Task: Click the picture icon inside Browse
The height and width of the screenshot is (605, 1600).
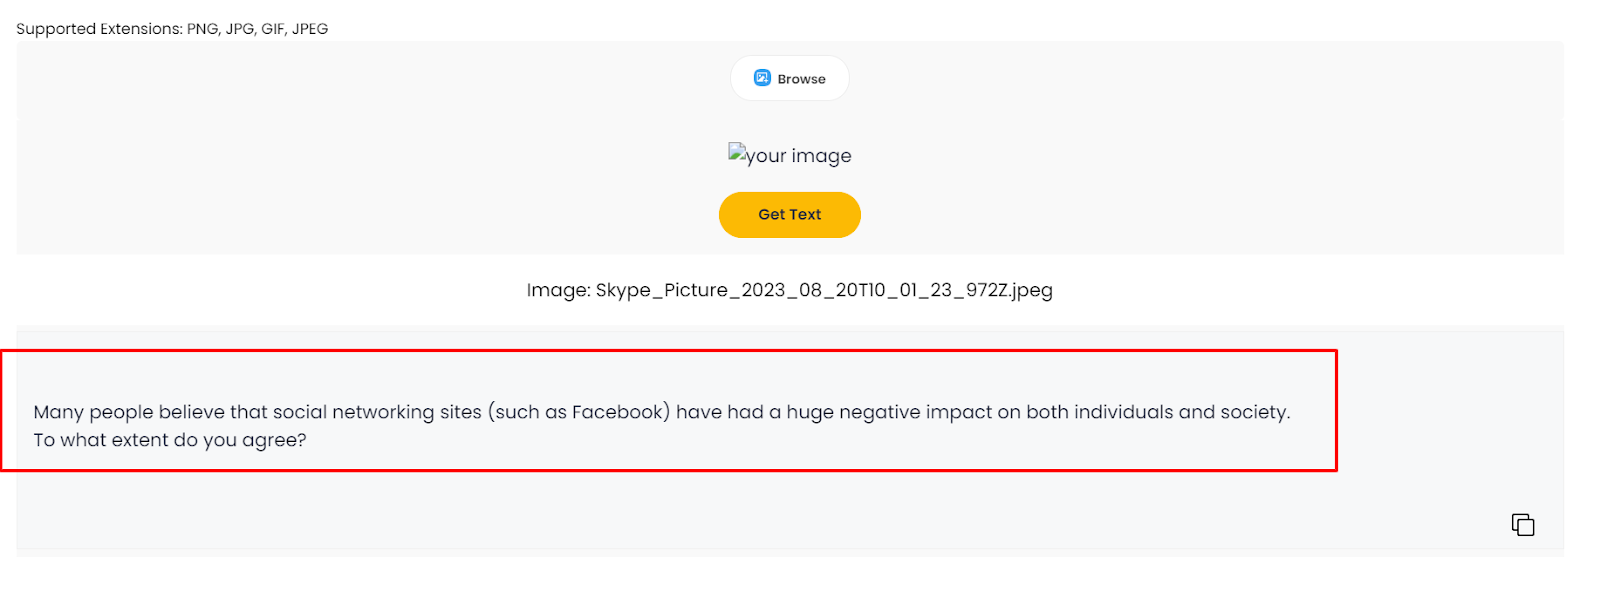Action: point(762,78)
